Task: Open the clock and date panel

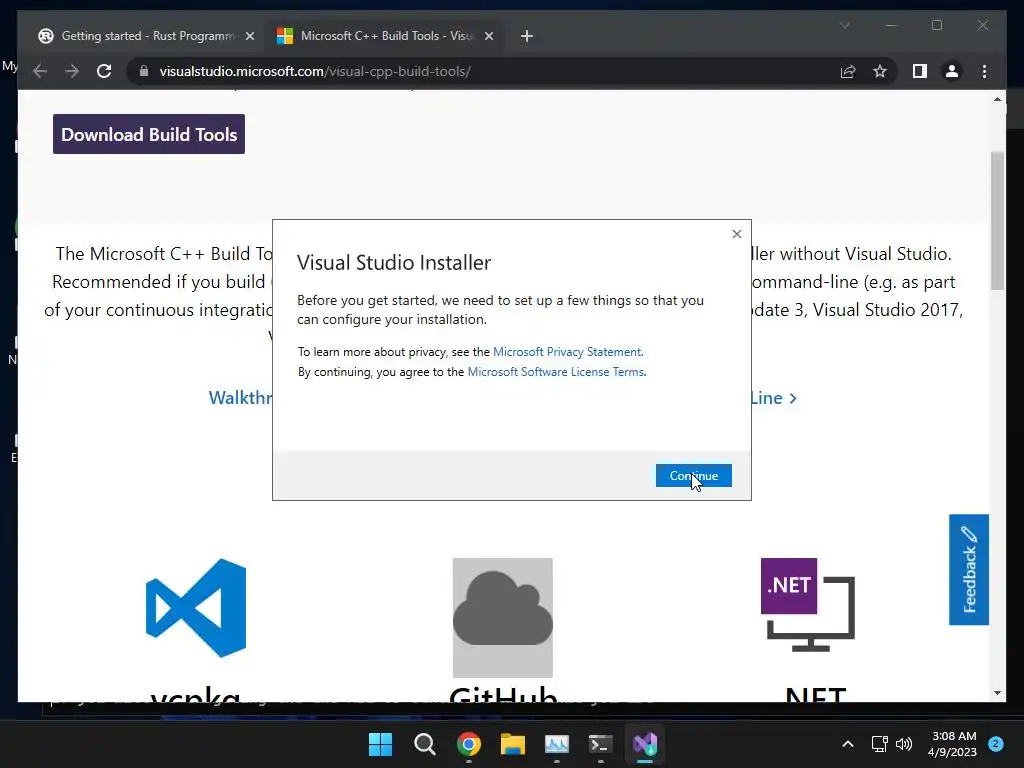Action: coord(952,744)
